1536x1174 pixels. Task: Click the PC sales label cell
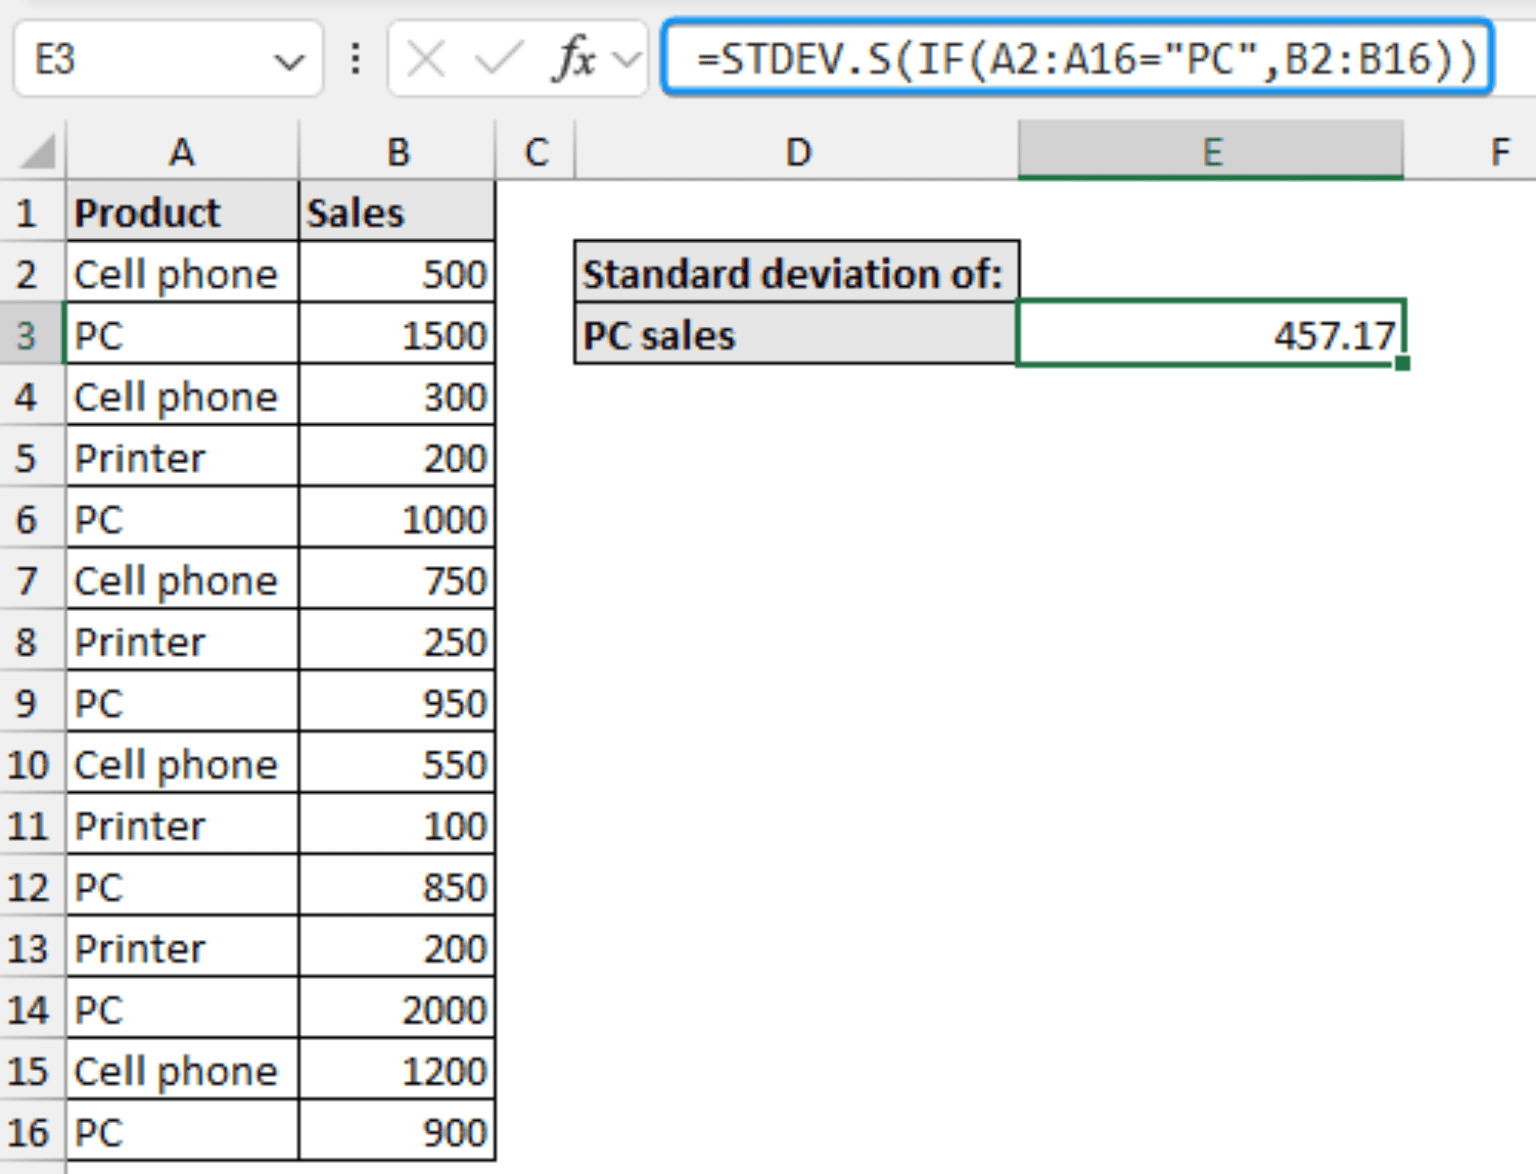795,335
